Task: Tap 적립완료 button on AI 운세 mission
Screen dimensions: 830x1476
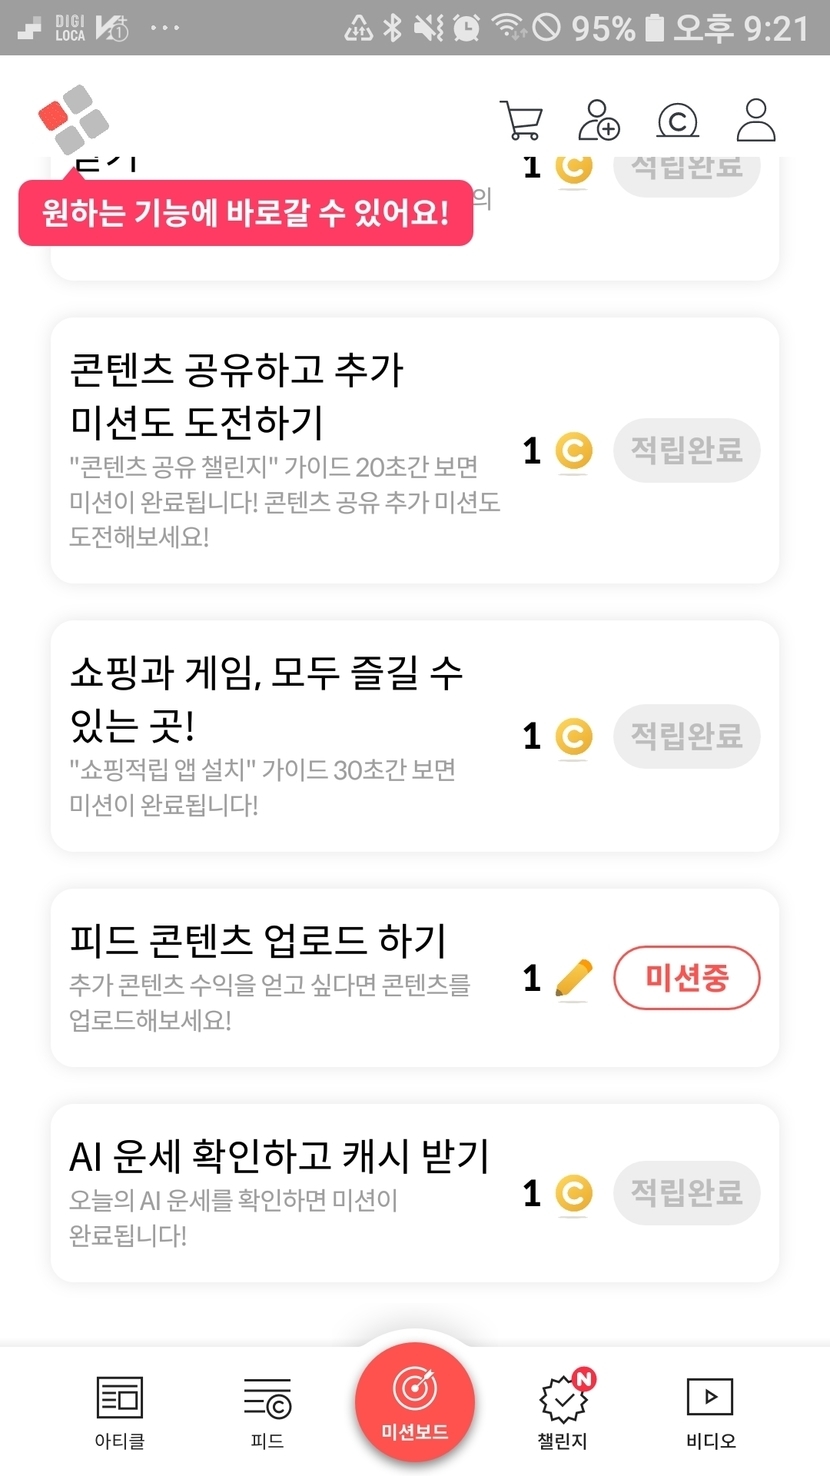Action: coord(686,1193)
